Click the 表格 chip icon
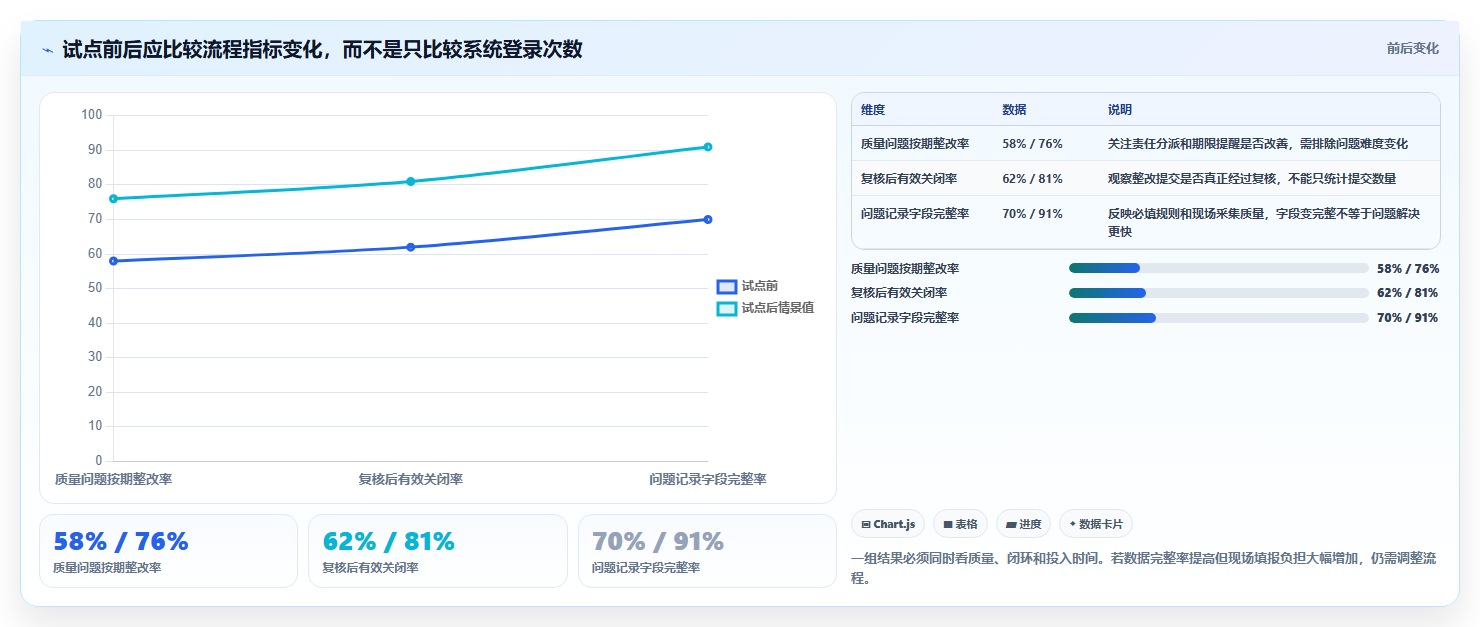The height and width of the screenshot is (627, 1480). pyautogui.click(x=948, y=524)
